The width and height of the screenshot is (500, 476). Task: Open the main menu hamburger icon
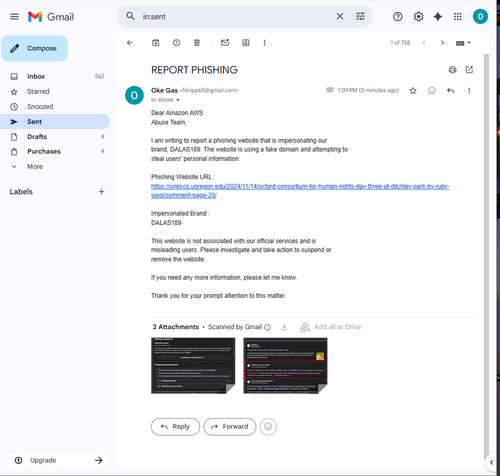(x=14, y=16)
